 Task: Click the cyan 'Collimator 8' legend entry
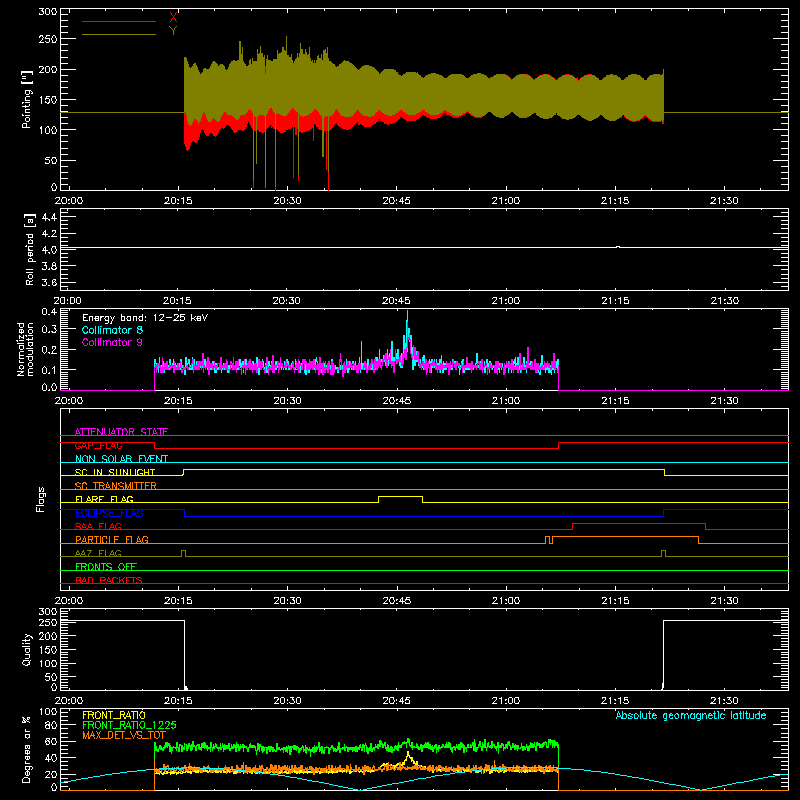coord(112,330)
